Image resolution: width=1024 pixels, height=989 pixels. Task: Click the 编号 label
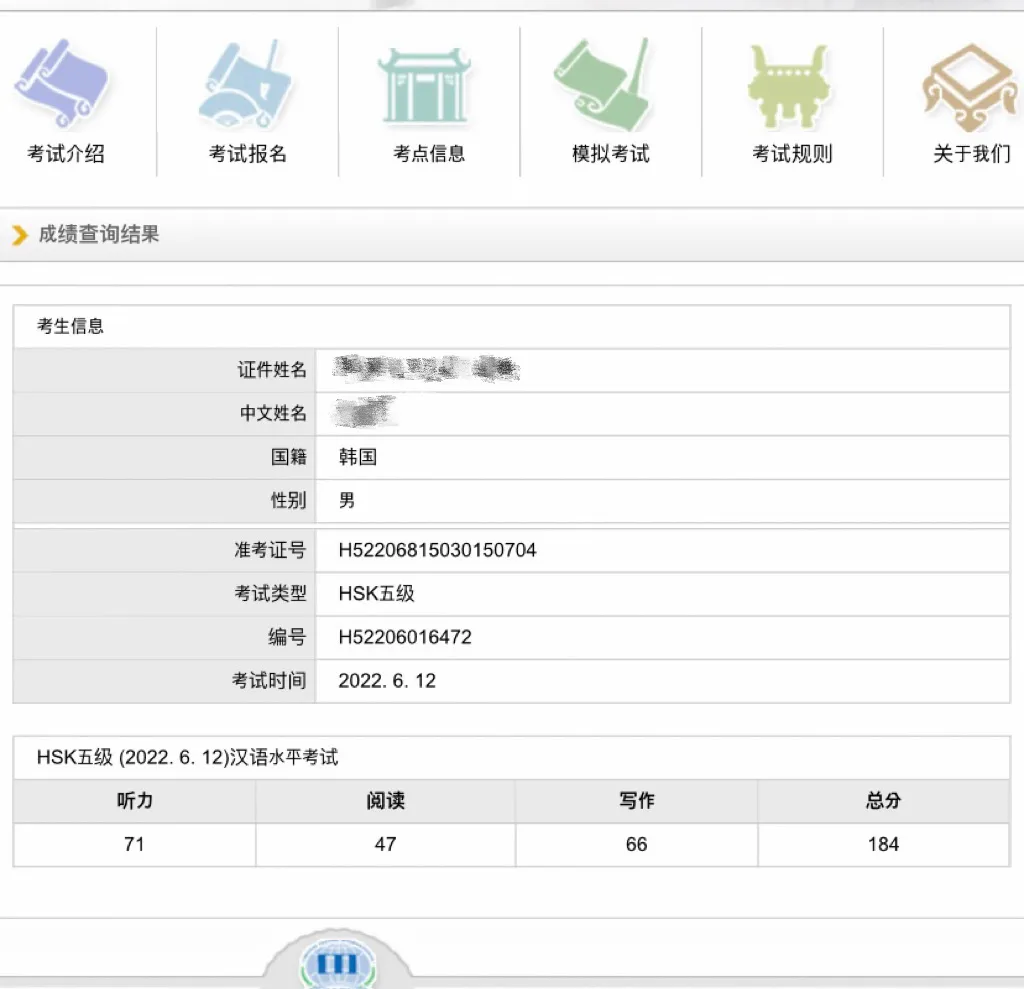pyautogui.click(x=287, y=637)
